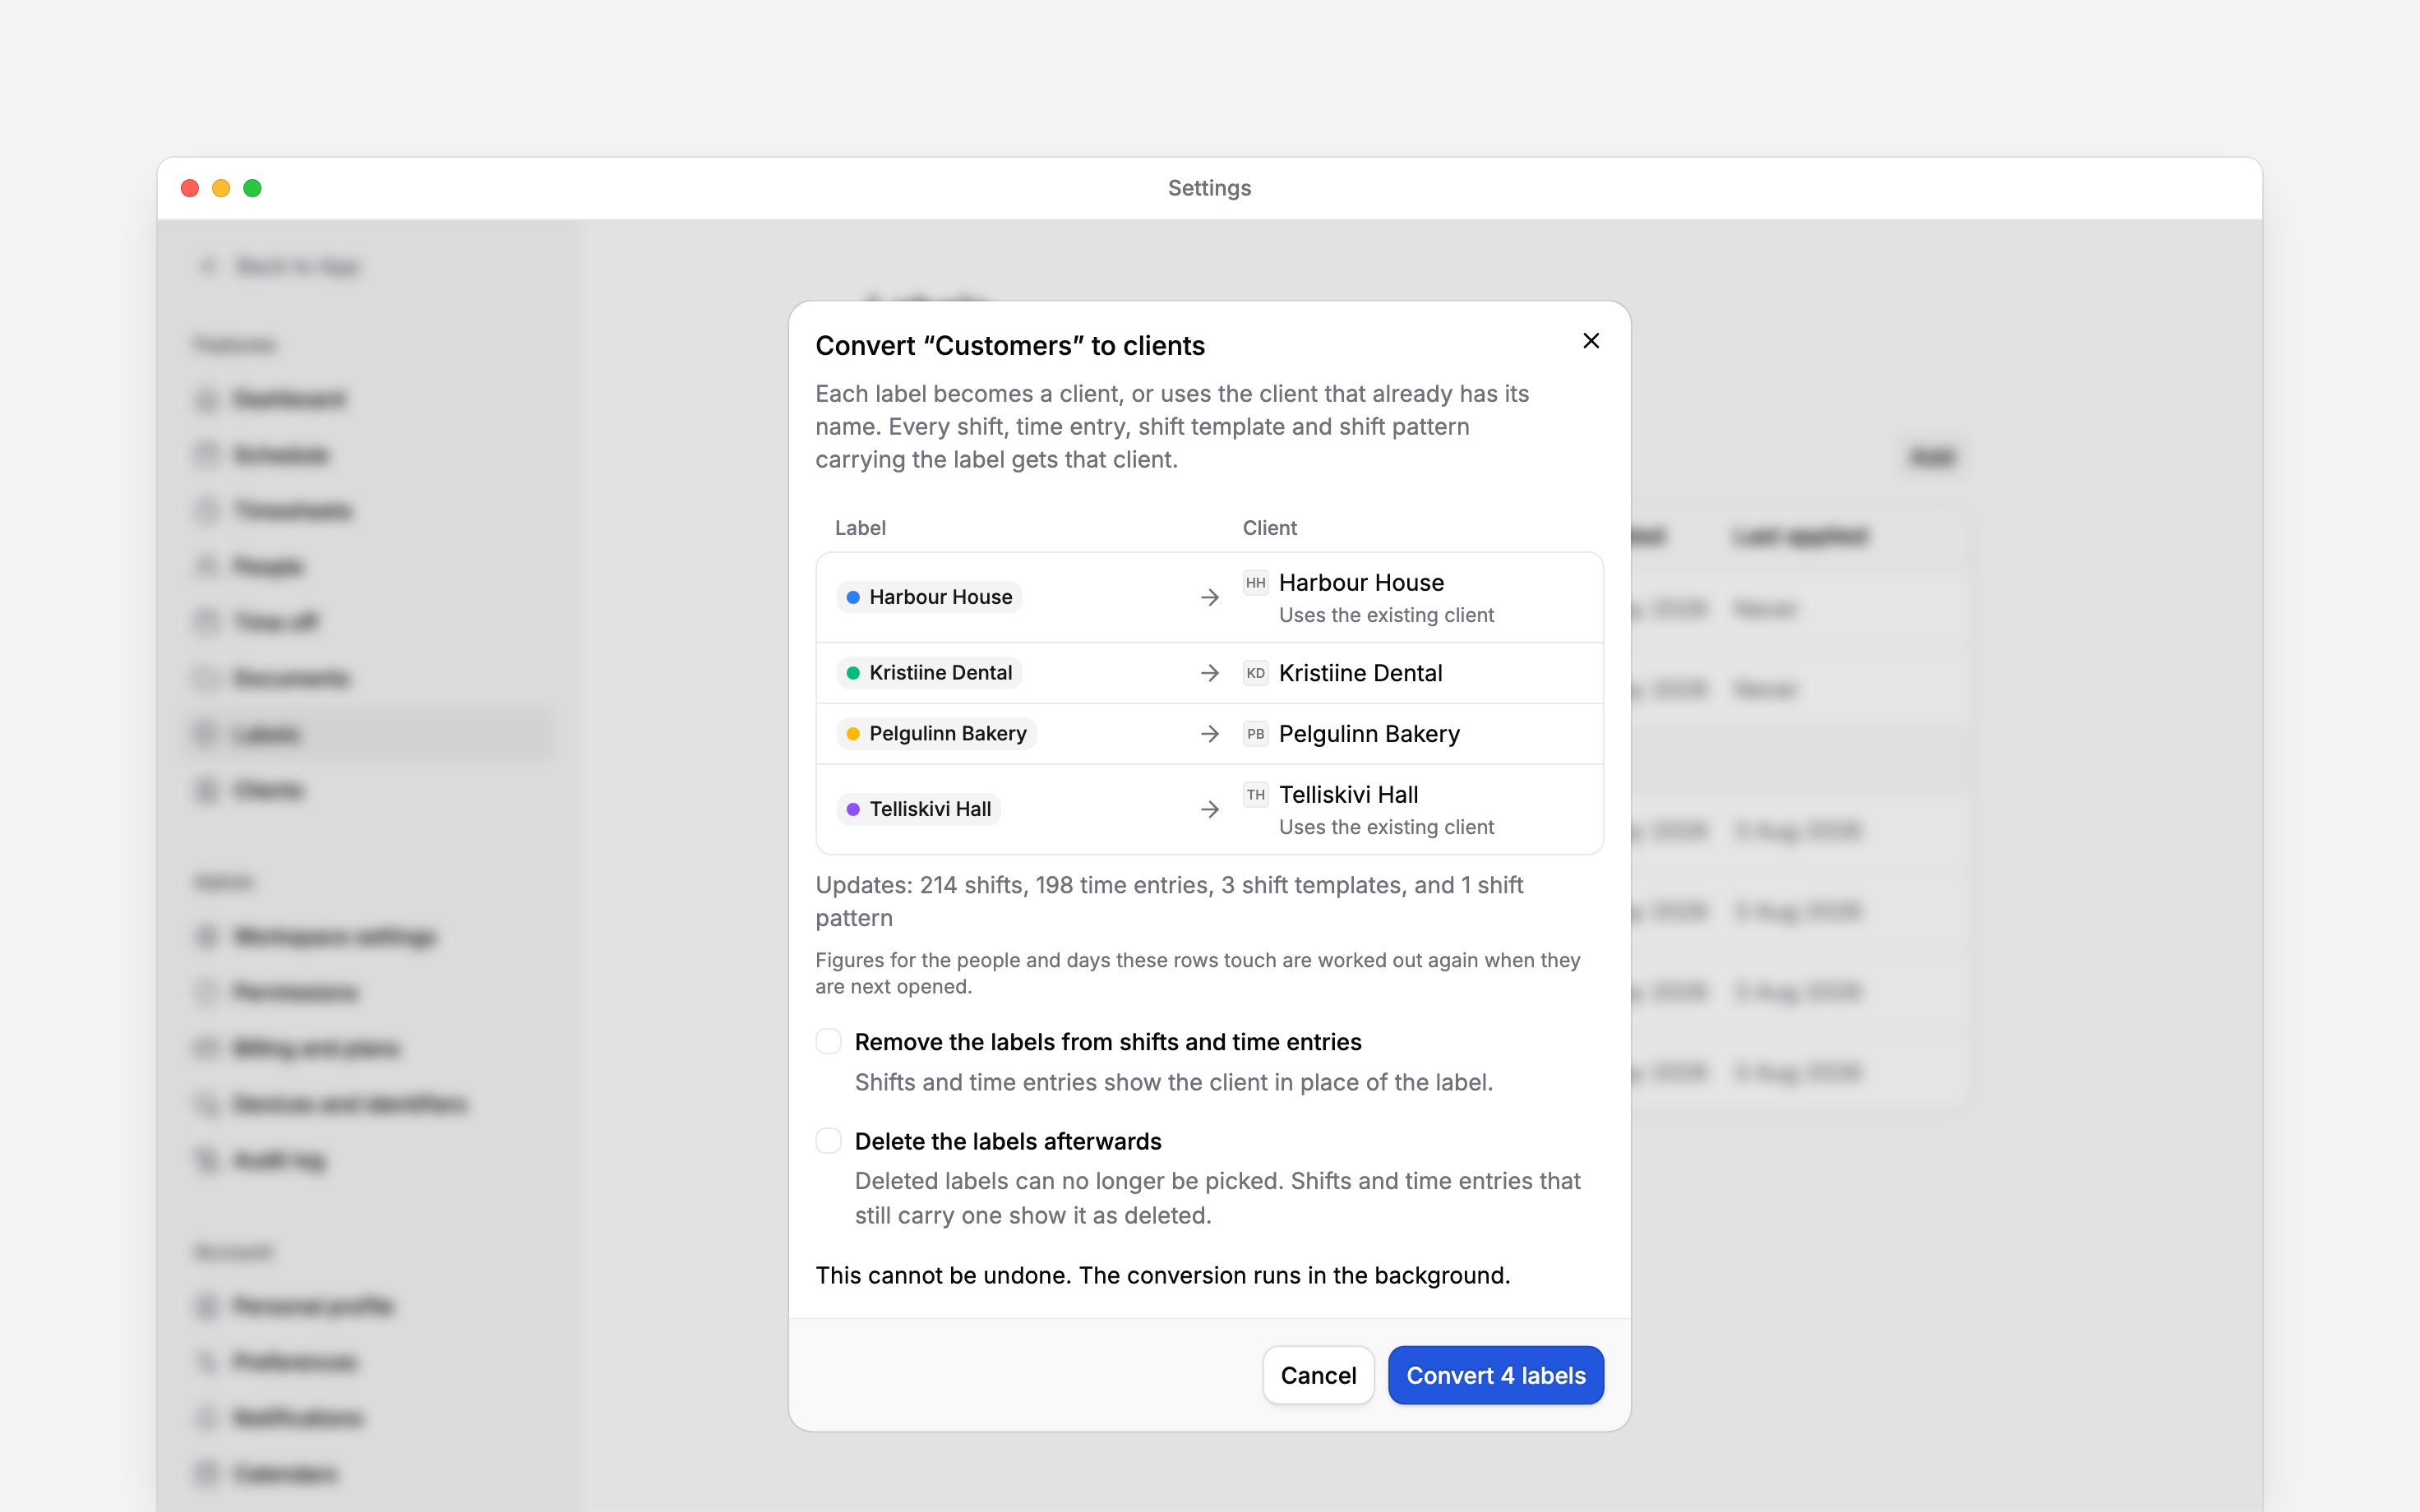Screen dimensions: 2420x1512
Task: Click the Pelgulinn Bakery label chip
Action: pos(936,734)
